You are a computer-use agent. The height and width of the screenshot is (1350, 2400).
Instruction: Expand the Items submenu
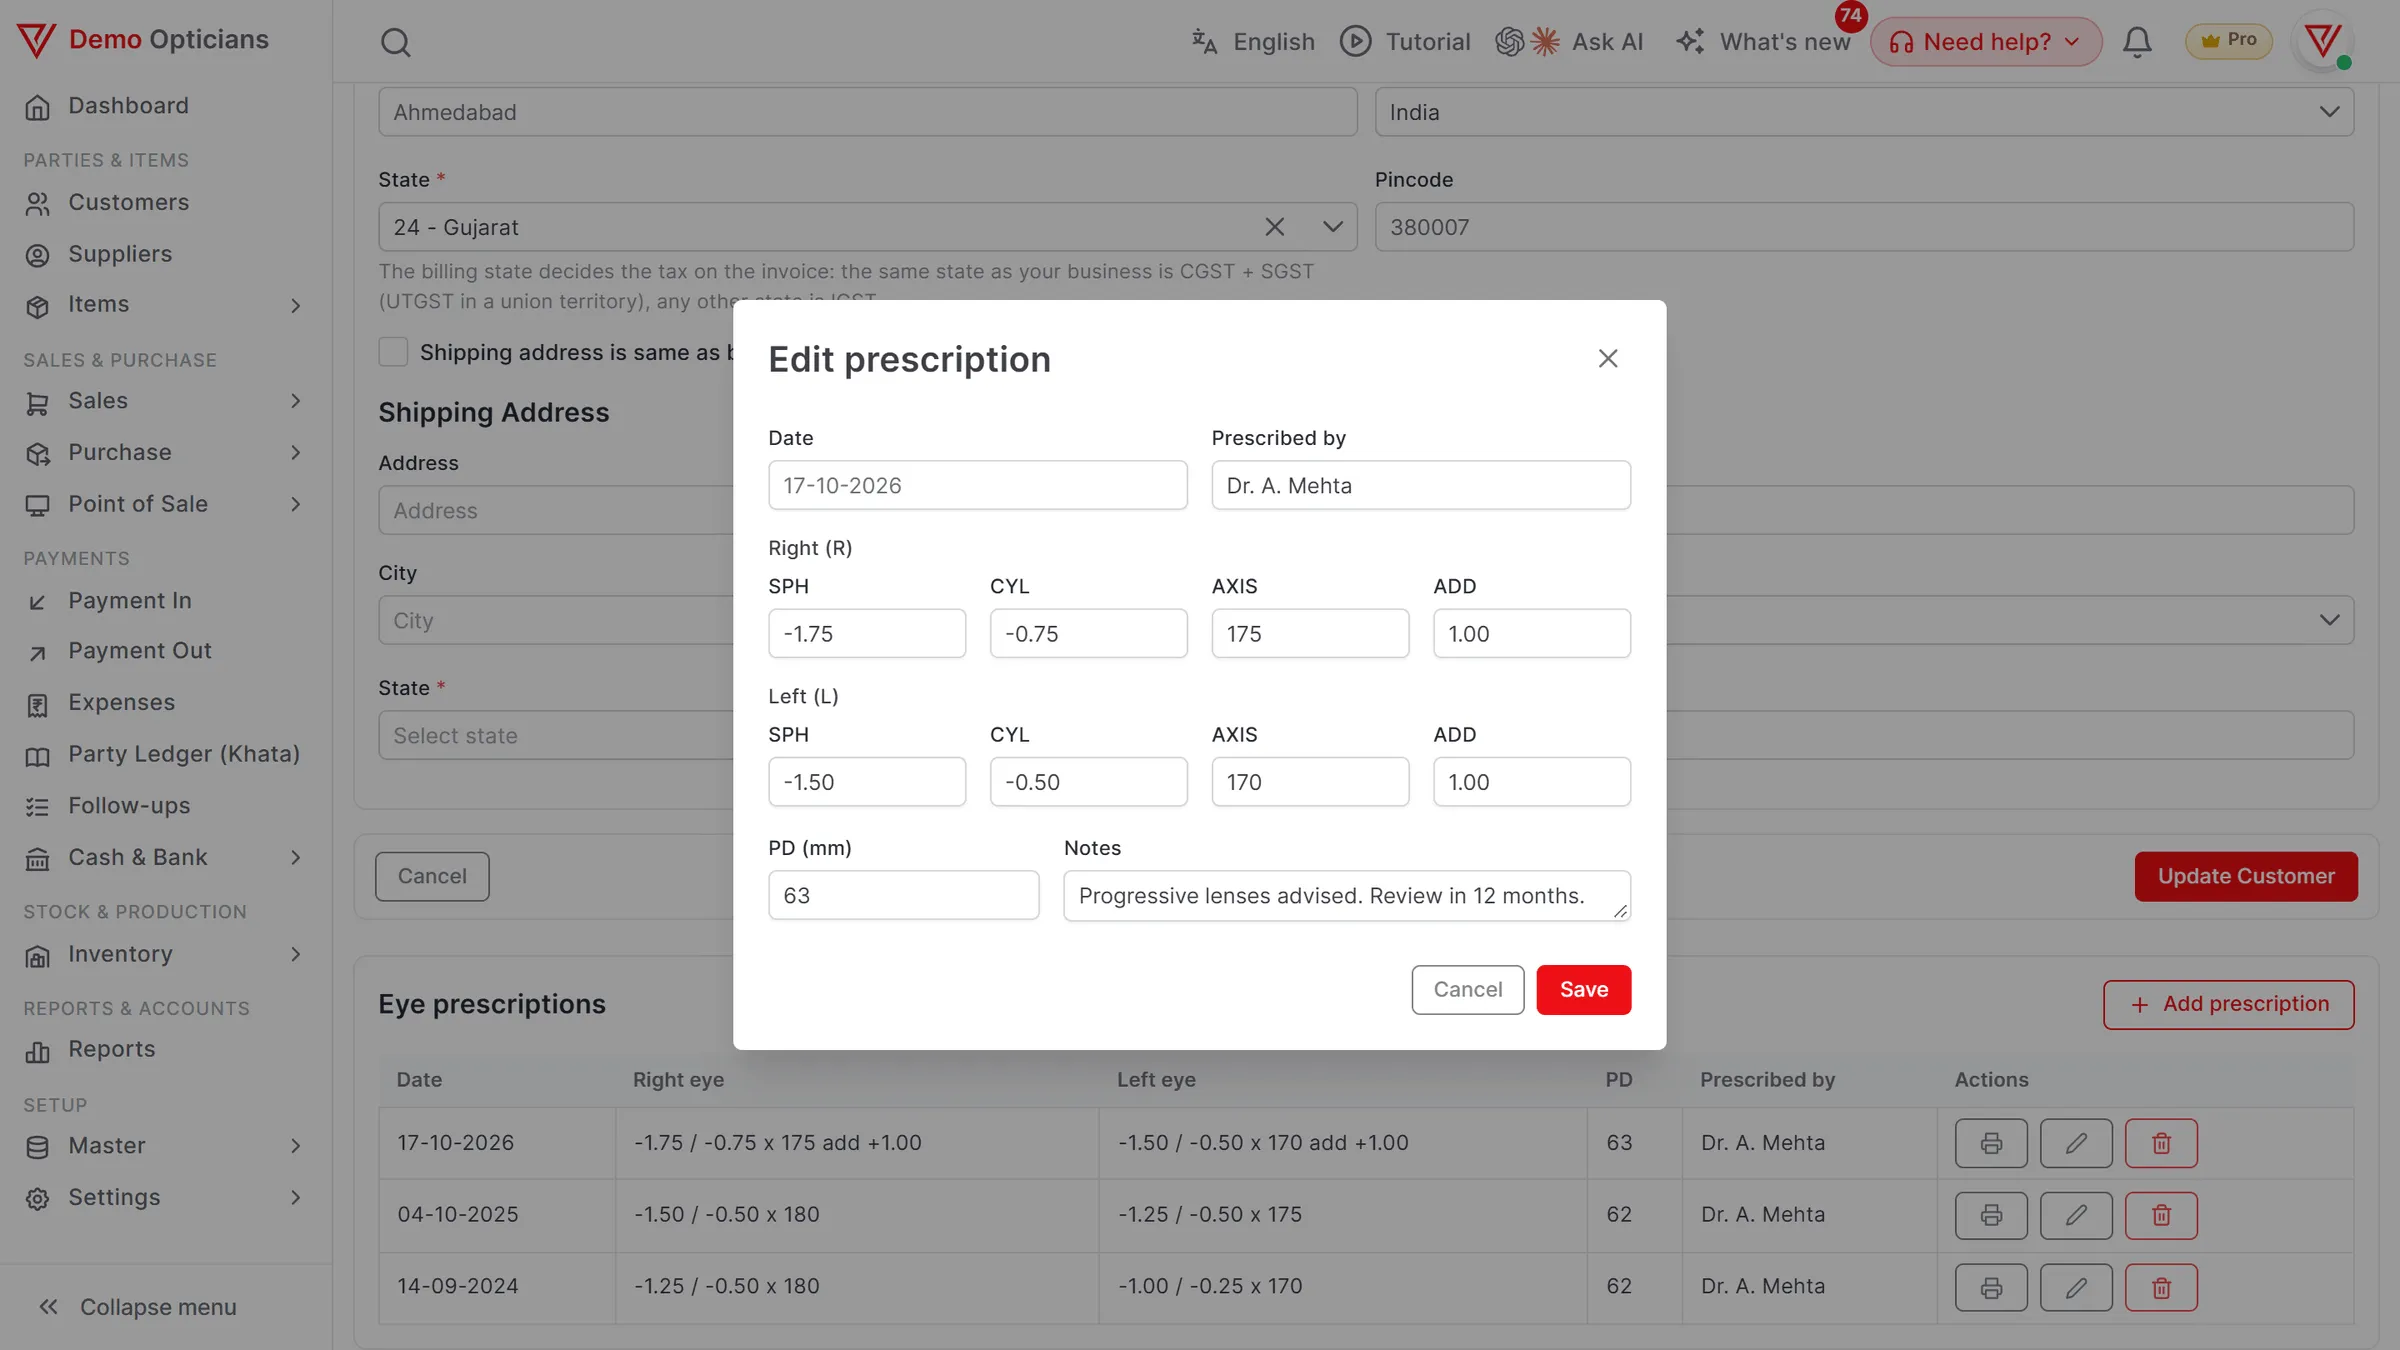coord(295,305)
